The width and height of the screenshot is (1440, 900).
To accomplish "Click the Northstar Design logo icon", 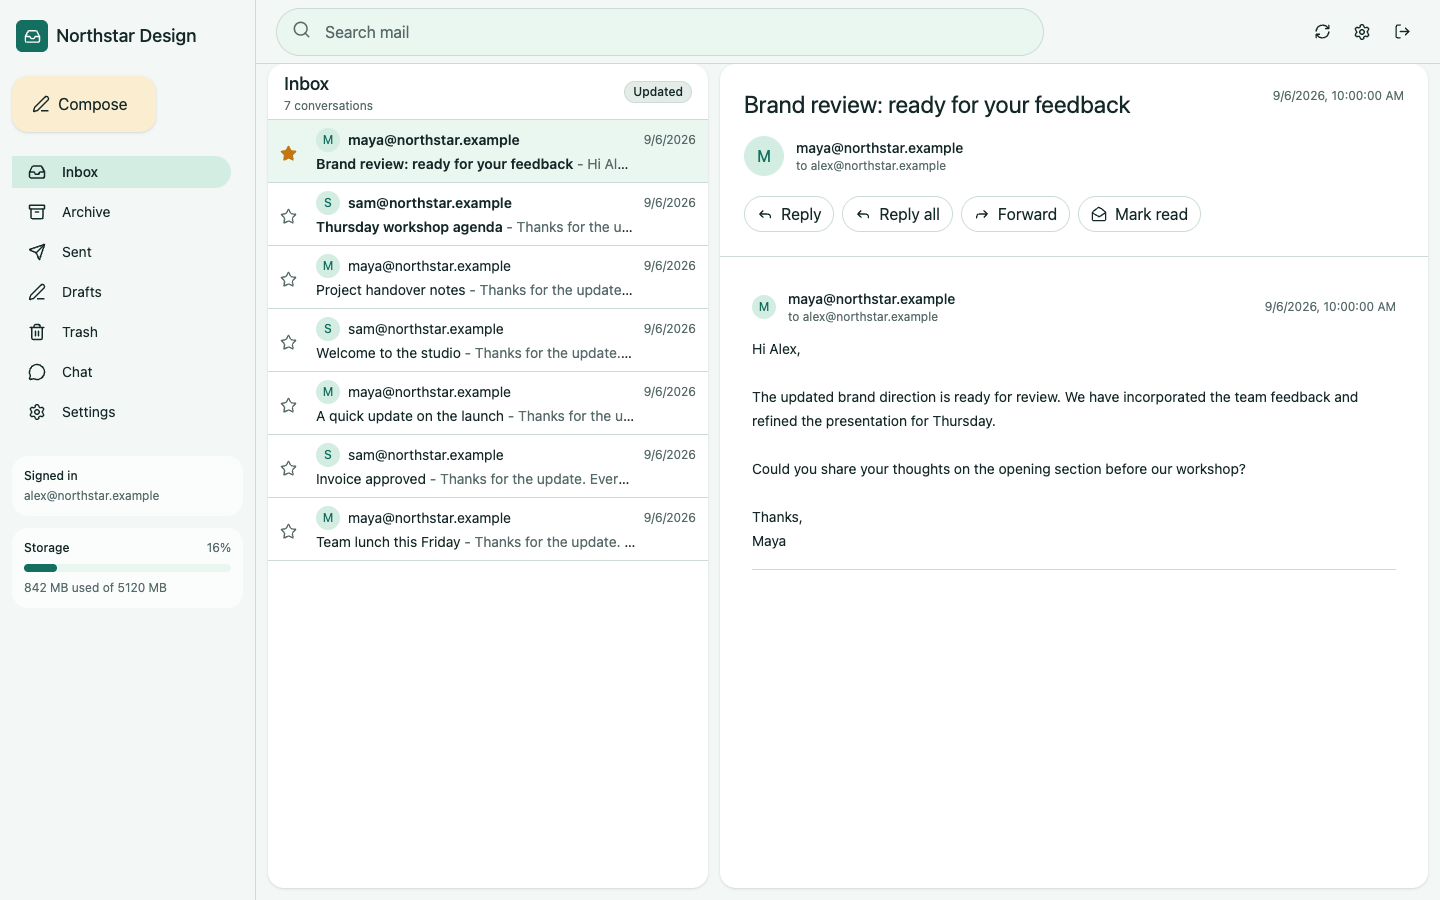I will 32,36.
